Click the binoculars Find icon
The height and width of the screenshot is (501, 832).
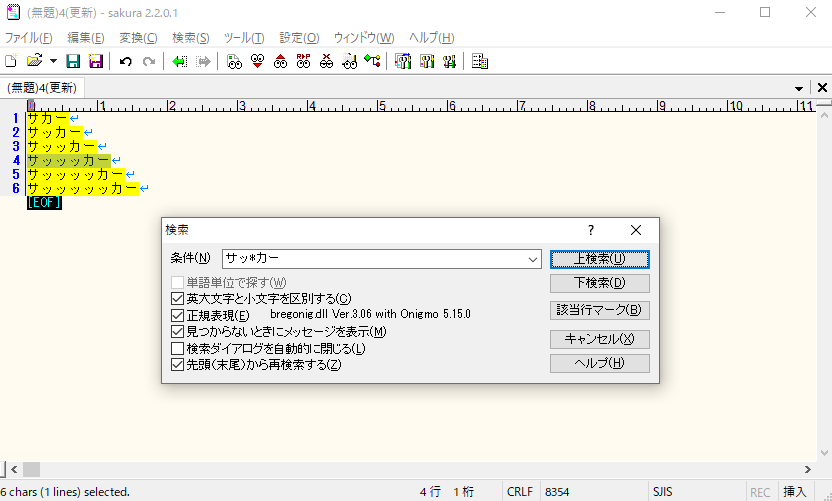tap(234, 62)
